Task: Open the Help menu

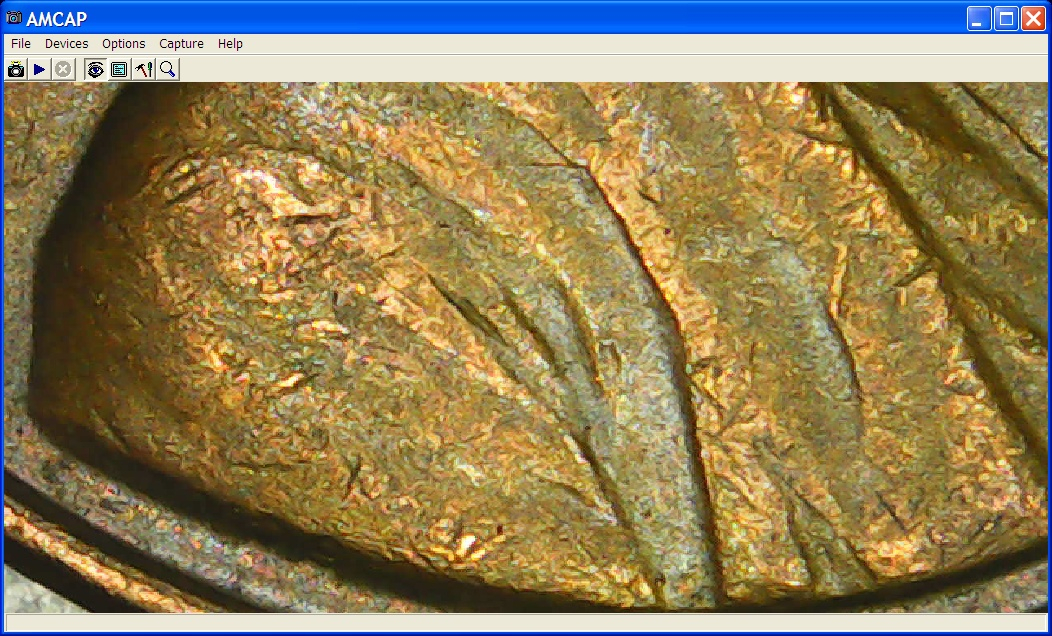Action: click(230, 44)
